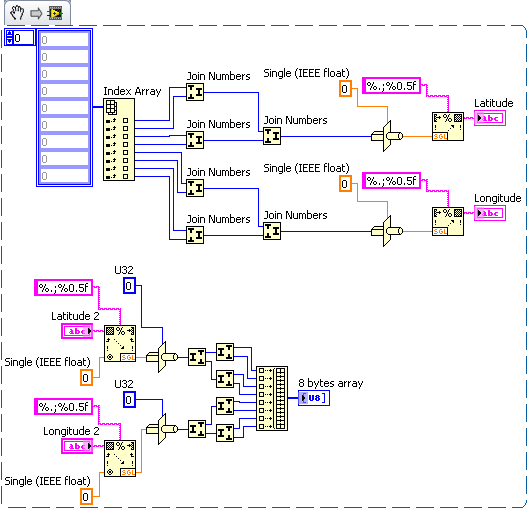Click the Latitude 2 label
Image resolution: width=528 pixels, height=509 pixels.
click(x=75, y=316)
